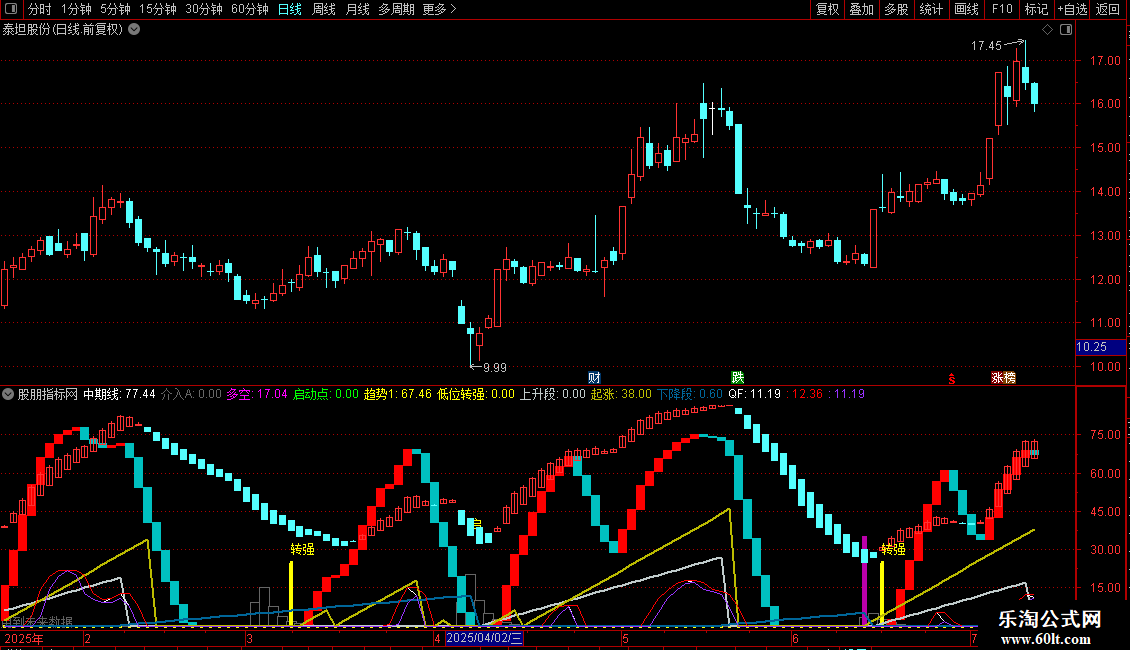
Task: Click month 5 marker on time axis
Action: pos(625,638)
